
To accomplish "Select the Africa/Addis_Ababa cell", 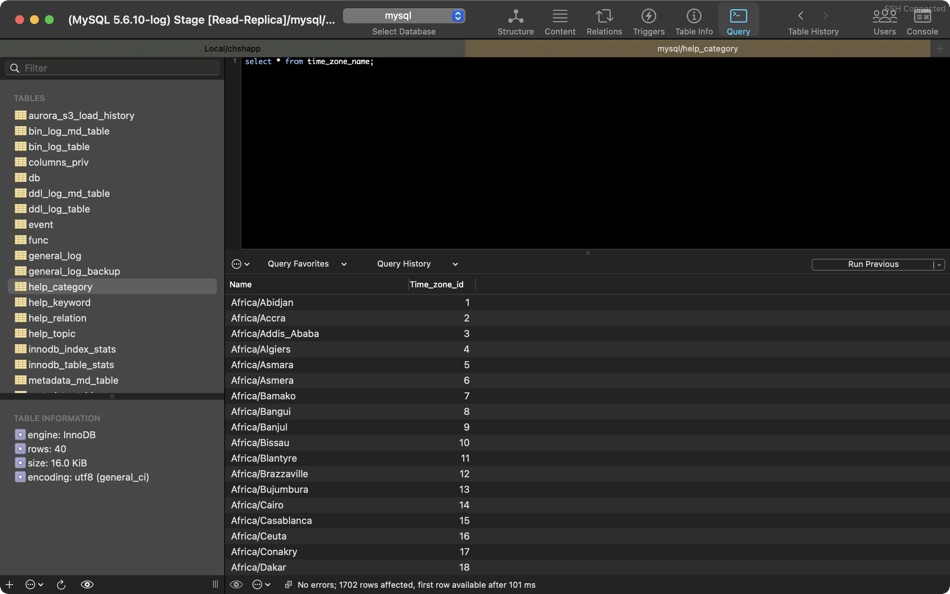I will pyautogui.click(x=275, y=333).
